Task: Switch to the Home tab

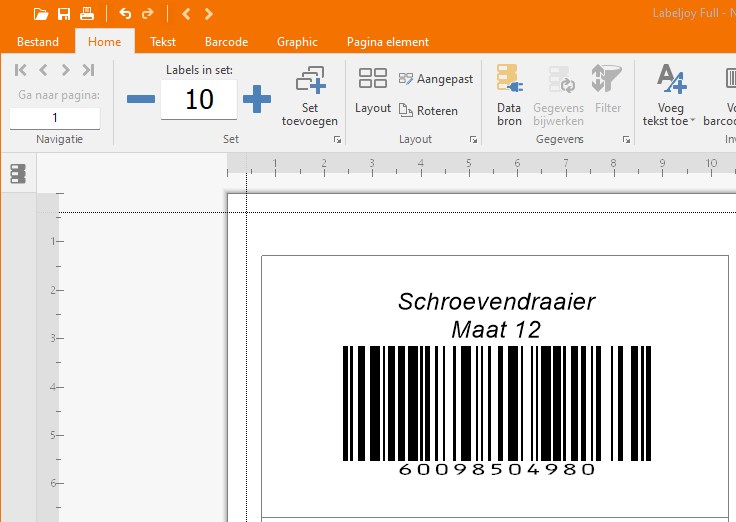Action: (105, 42)
